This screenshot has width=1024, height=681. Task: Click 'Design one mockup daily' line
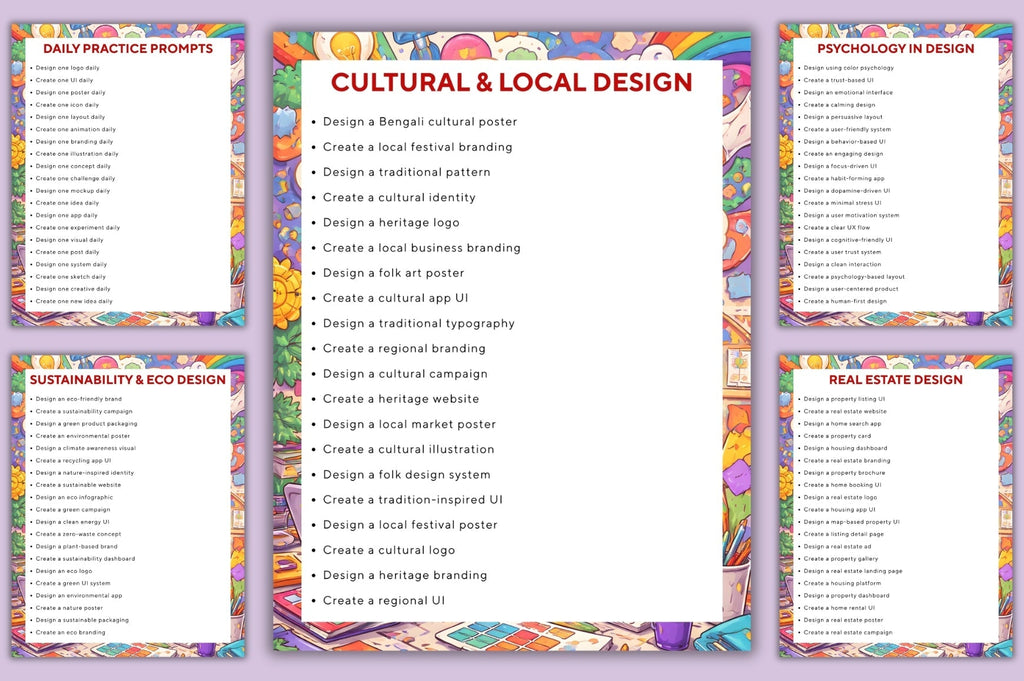click(72, 191)
